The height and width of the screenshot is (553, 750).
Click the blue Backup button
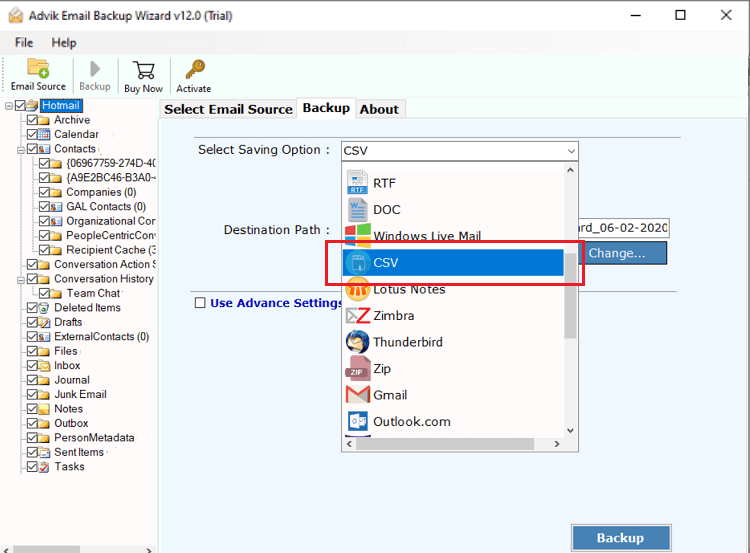pos(621,538)
